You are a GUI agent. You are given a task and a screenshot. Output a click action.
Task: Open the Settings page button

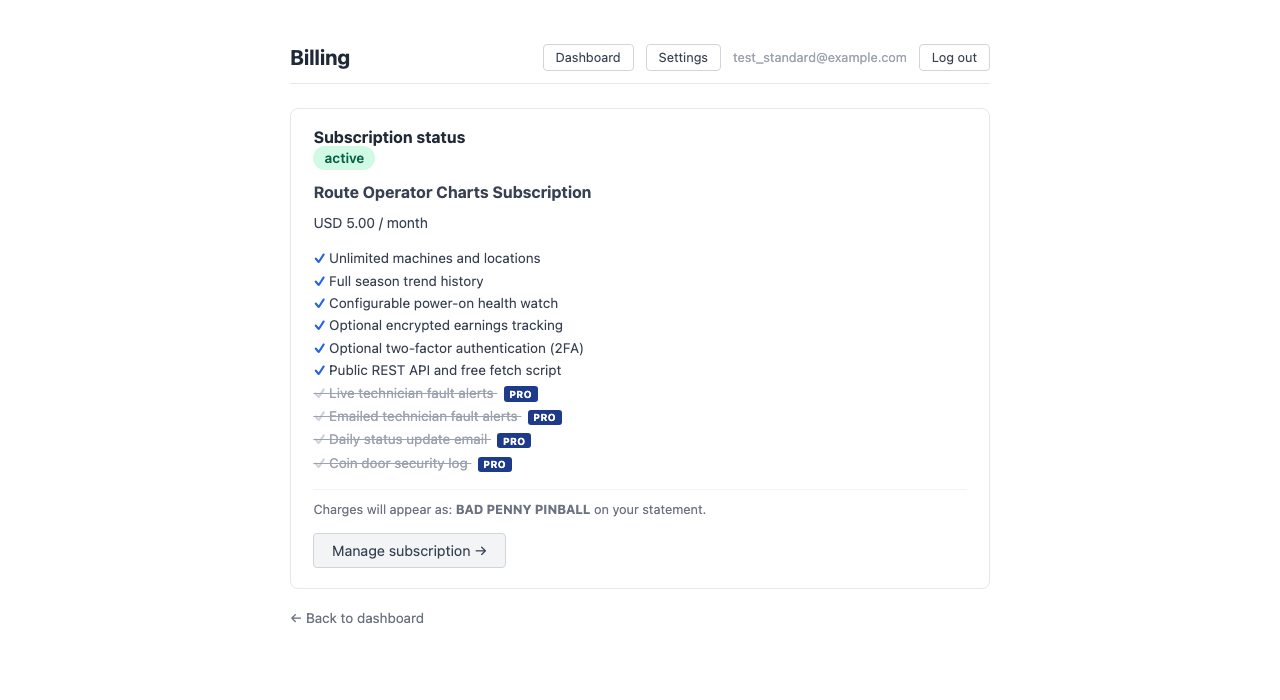point(683,58)
